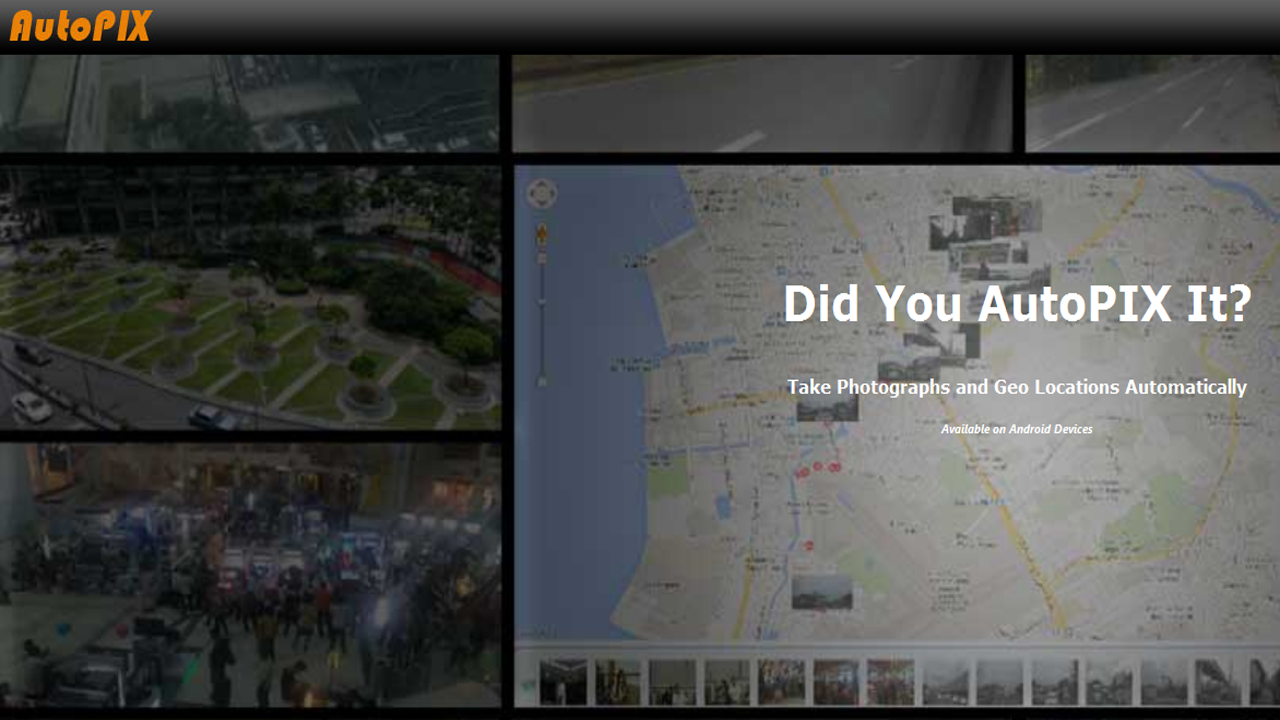Viewport: 1280px width, 720px height.
Task: Click the map zoom-out button below slider
Action: coord(542,380)
